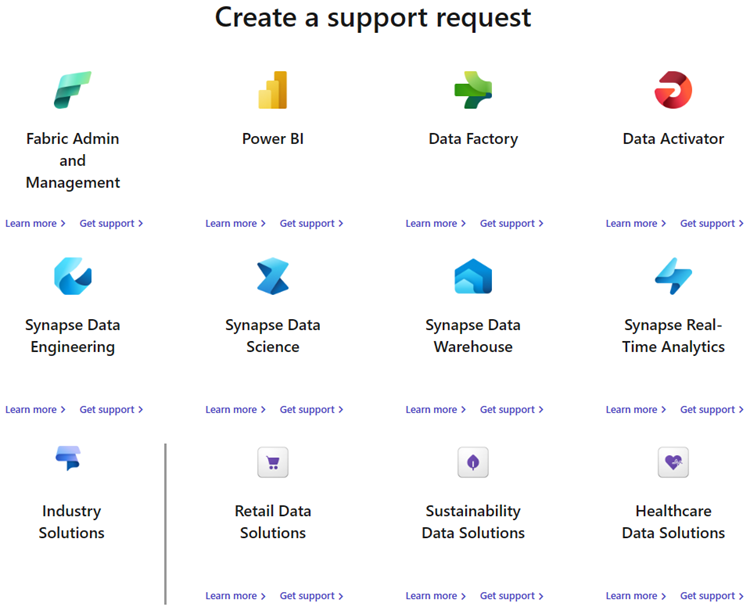
Task: Open Learn more under Data Activator
Action: coord(636,223)
